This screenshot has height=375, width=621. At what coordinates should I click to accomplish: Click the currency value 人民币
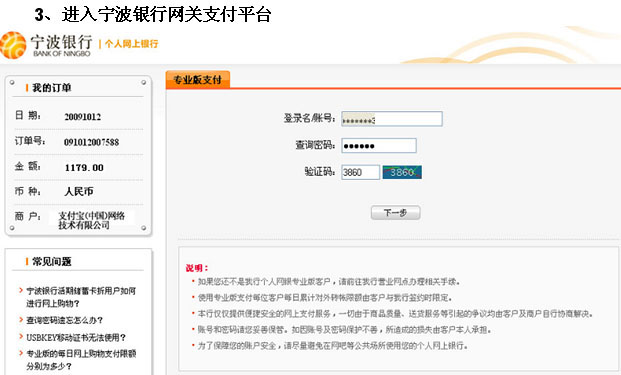click(79, 192)
